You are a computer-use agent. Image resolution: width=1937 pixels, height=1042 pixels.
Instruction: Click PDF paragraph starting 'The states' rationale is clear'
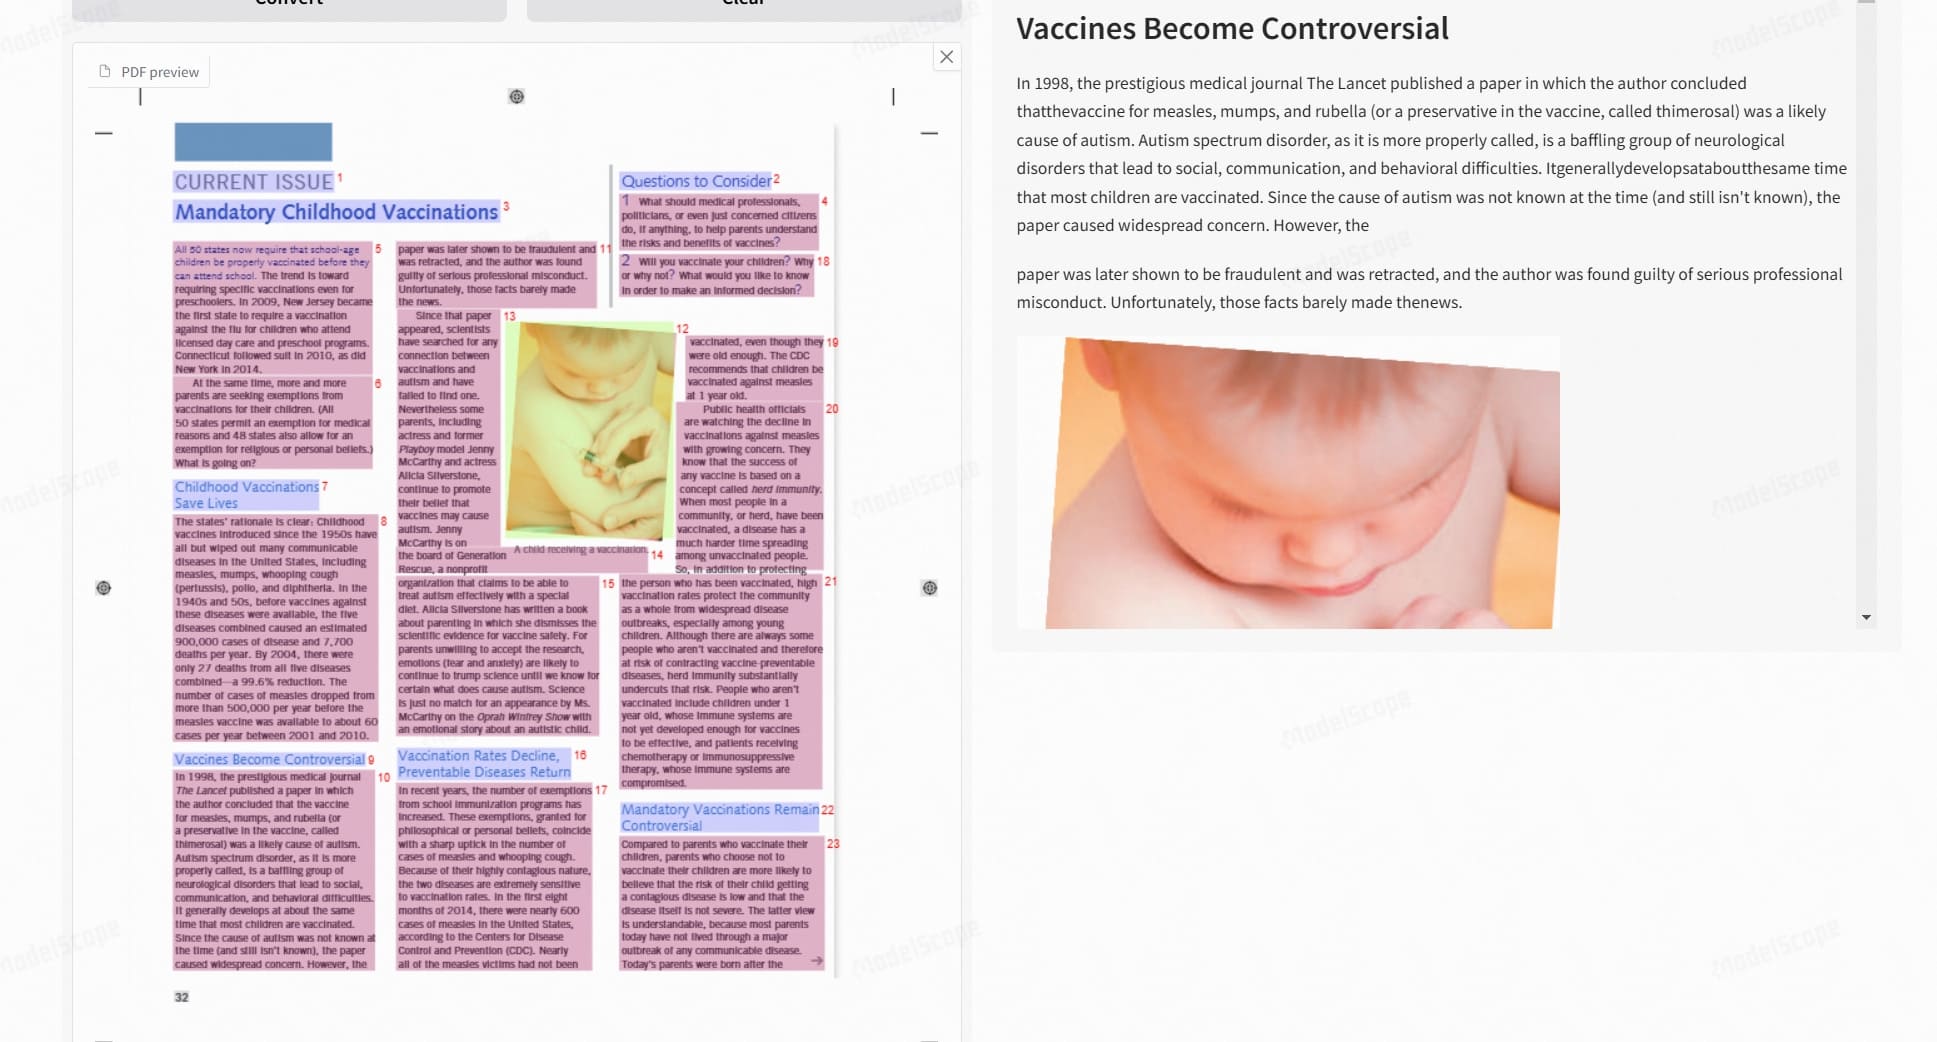pos(276,628)
